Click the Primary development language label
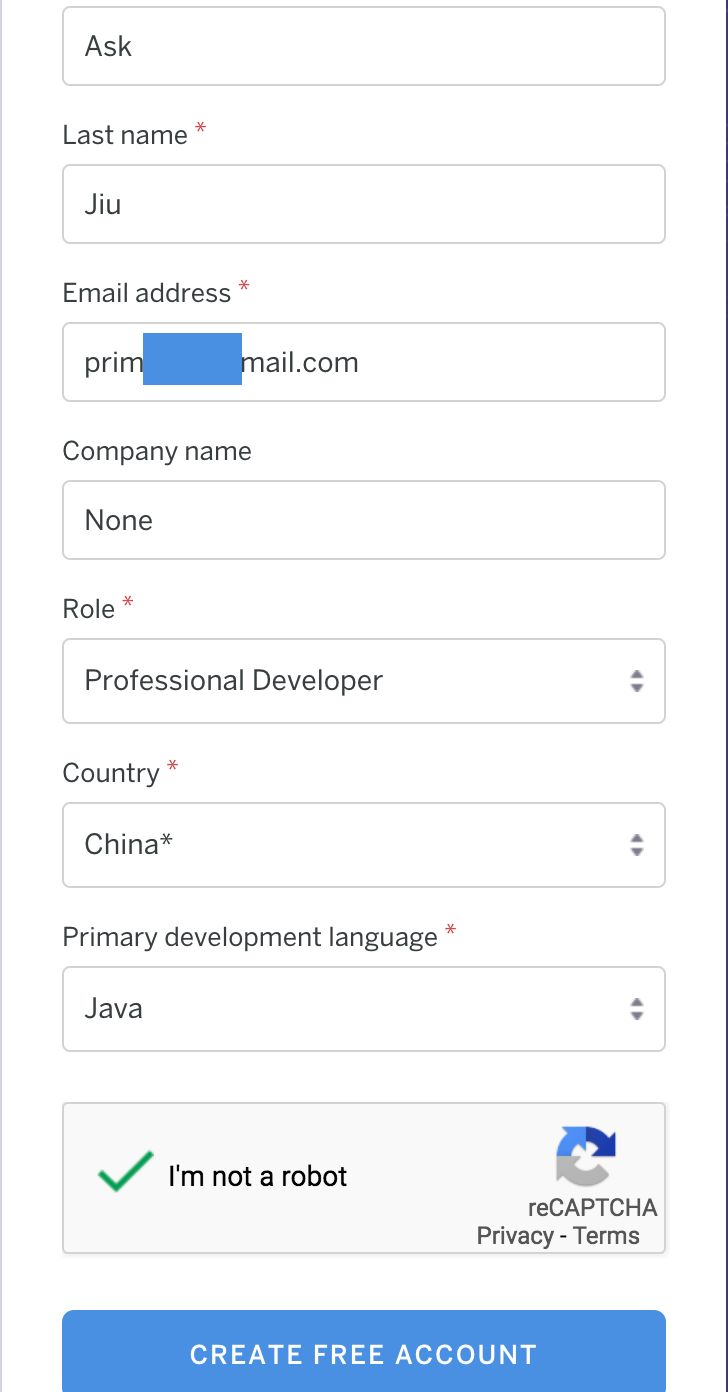The image size is (728, 1392). [250, 937]
